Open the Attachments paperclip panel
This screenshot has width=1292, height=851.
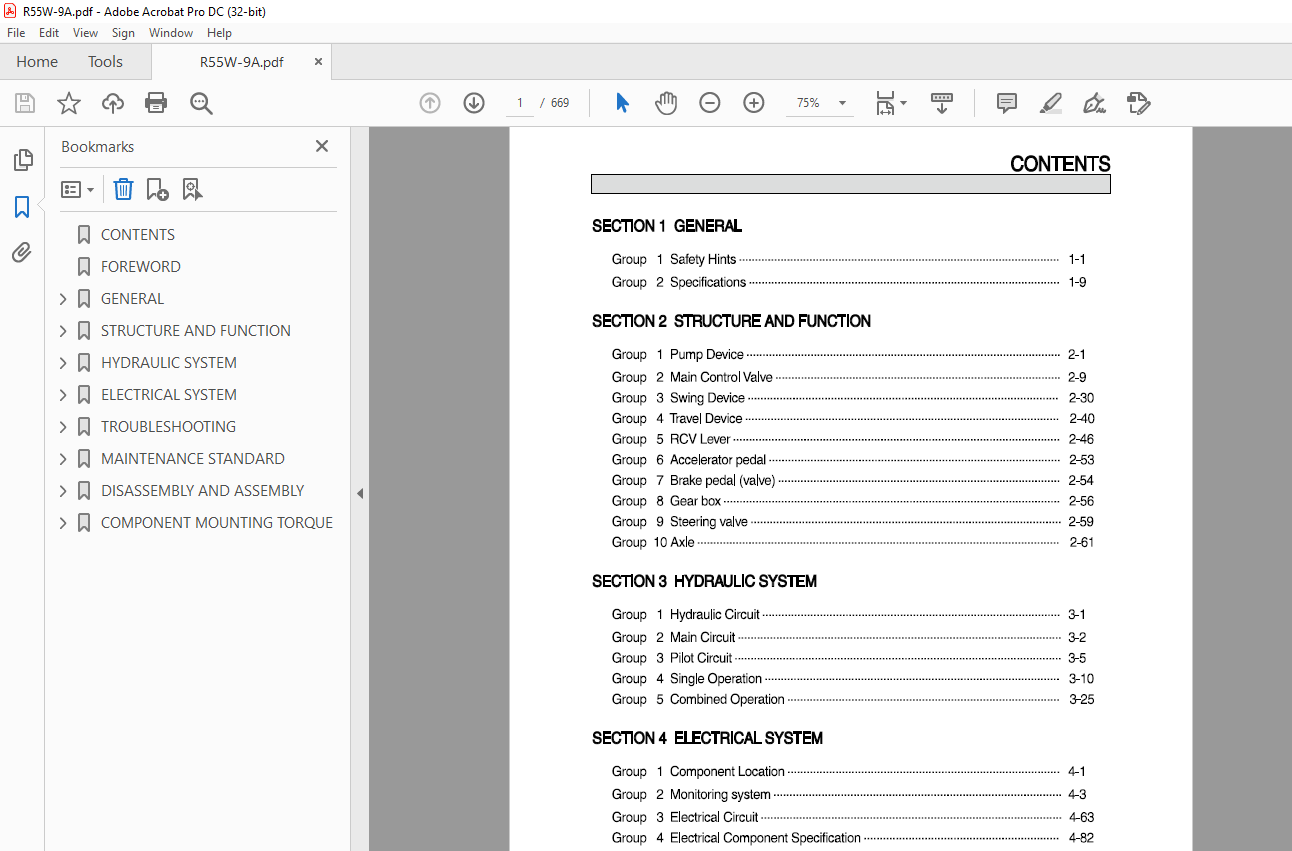coord(22,253)
